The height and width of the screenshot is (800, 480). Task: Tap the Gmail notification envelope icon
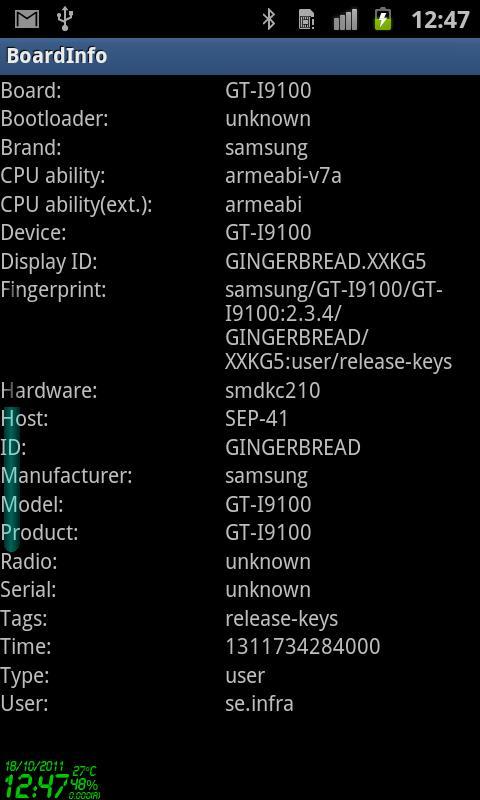(27, 19)
